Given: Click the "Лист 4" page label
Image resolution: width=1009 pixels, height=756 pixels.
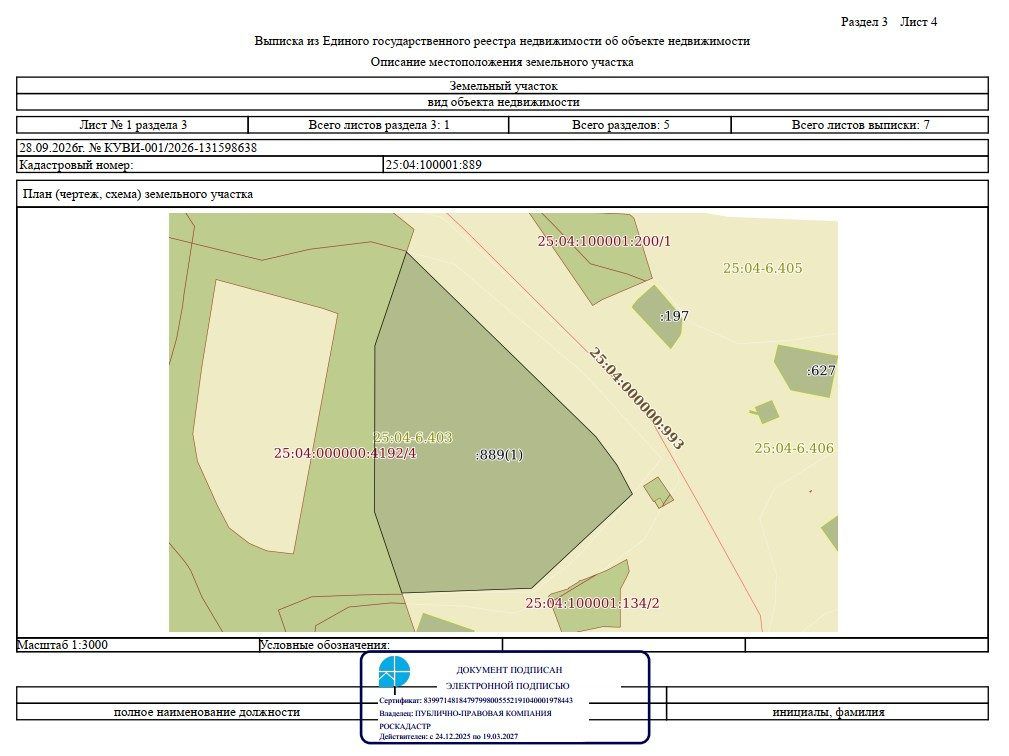Looking at the screenshot, I should [918, 22].
